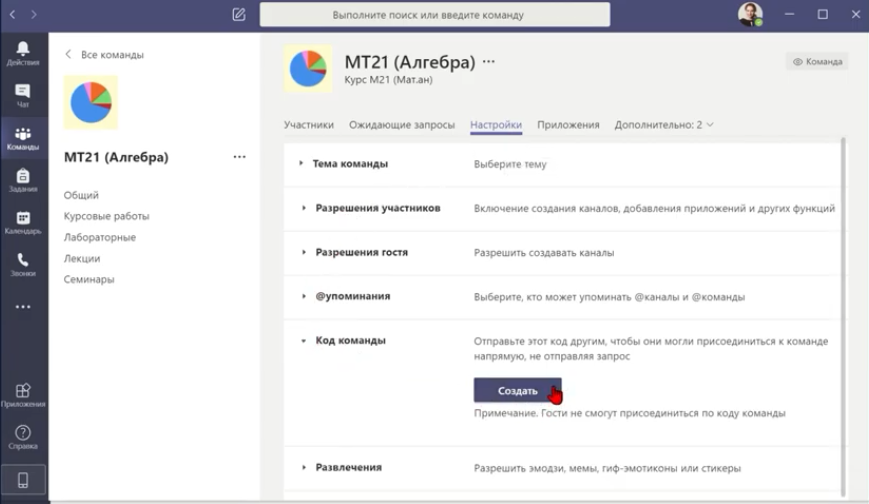Open the Справка help icon
869x504 pixels.
[x=23, y=437]
